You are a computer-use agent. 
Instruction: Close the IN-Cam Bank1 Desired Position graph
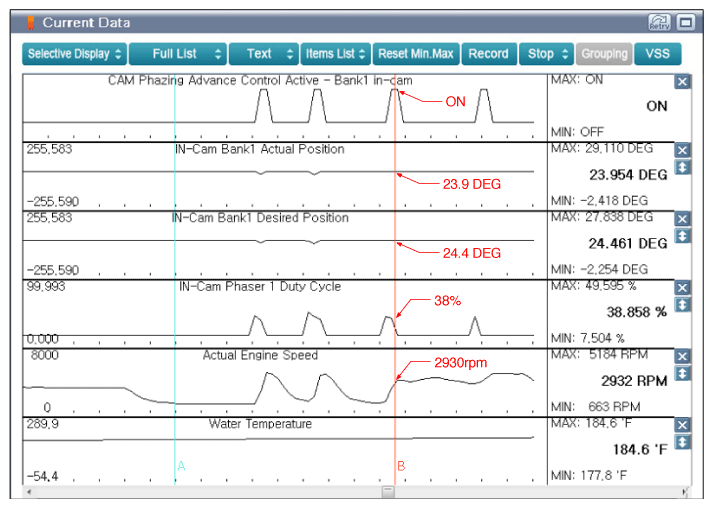click(682, 219)
